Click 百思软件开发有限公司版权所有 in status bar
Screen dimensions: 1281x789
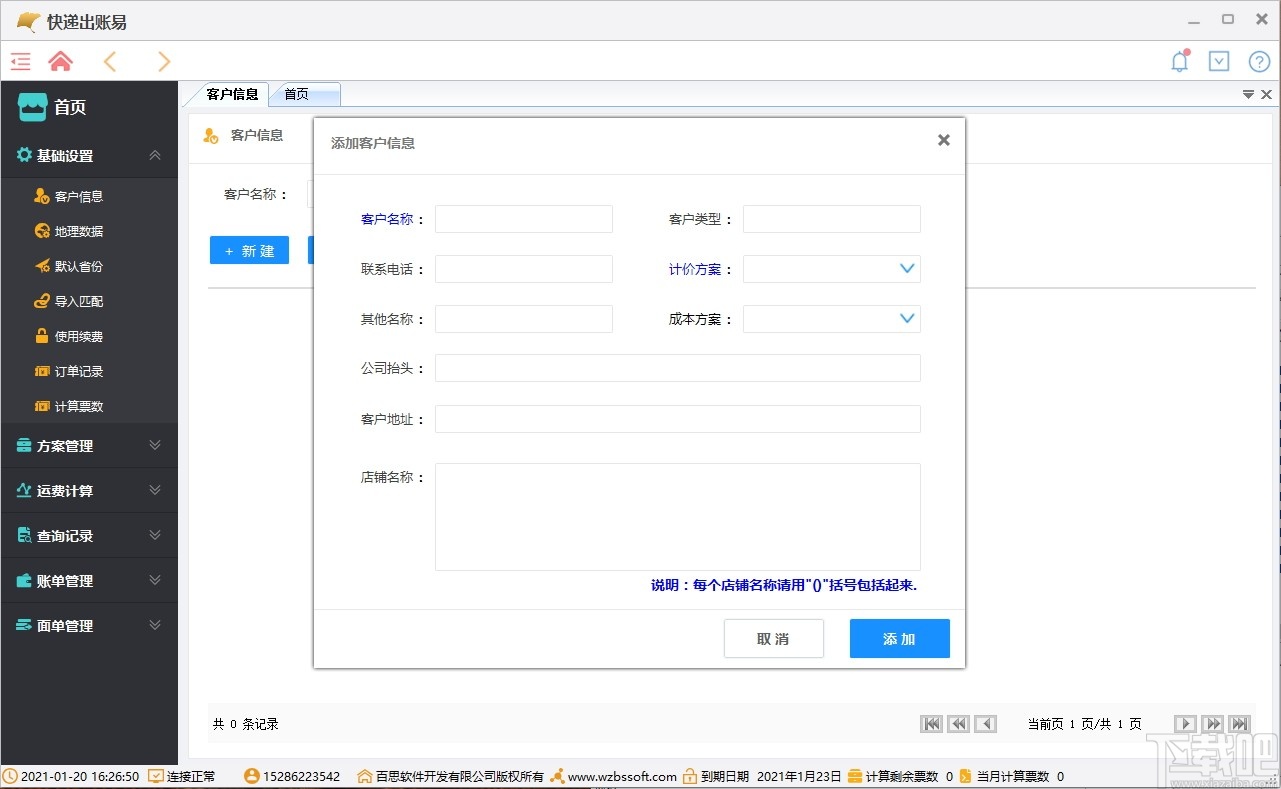coord(451,776)
